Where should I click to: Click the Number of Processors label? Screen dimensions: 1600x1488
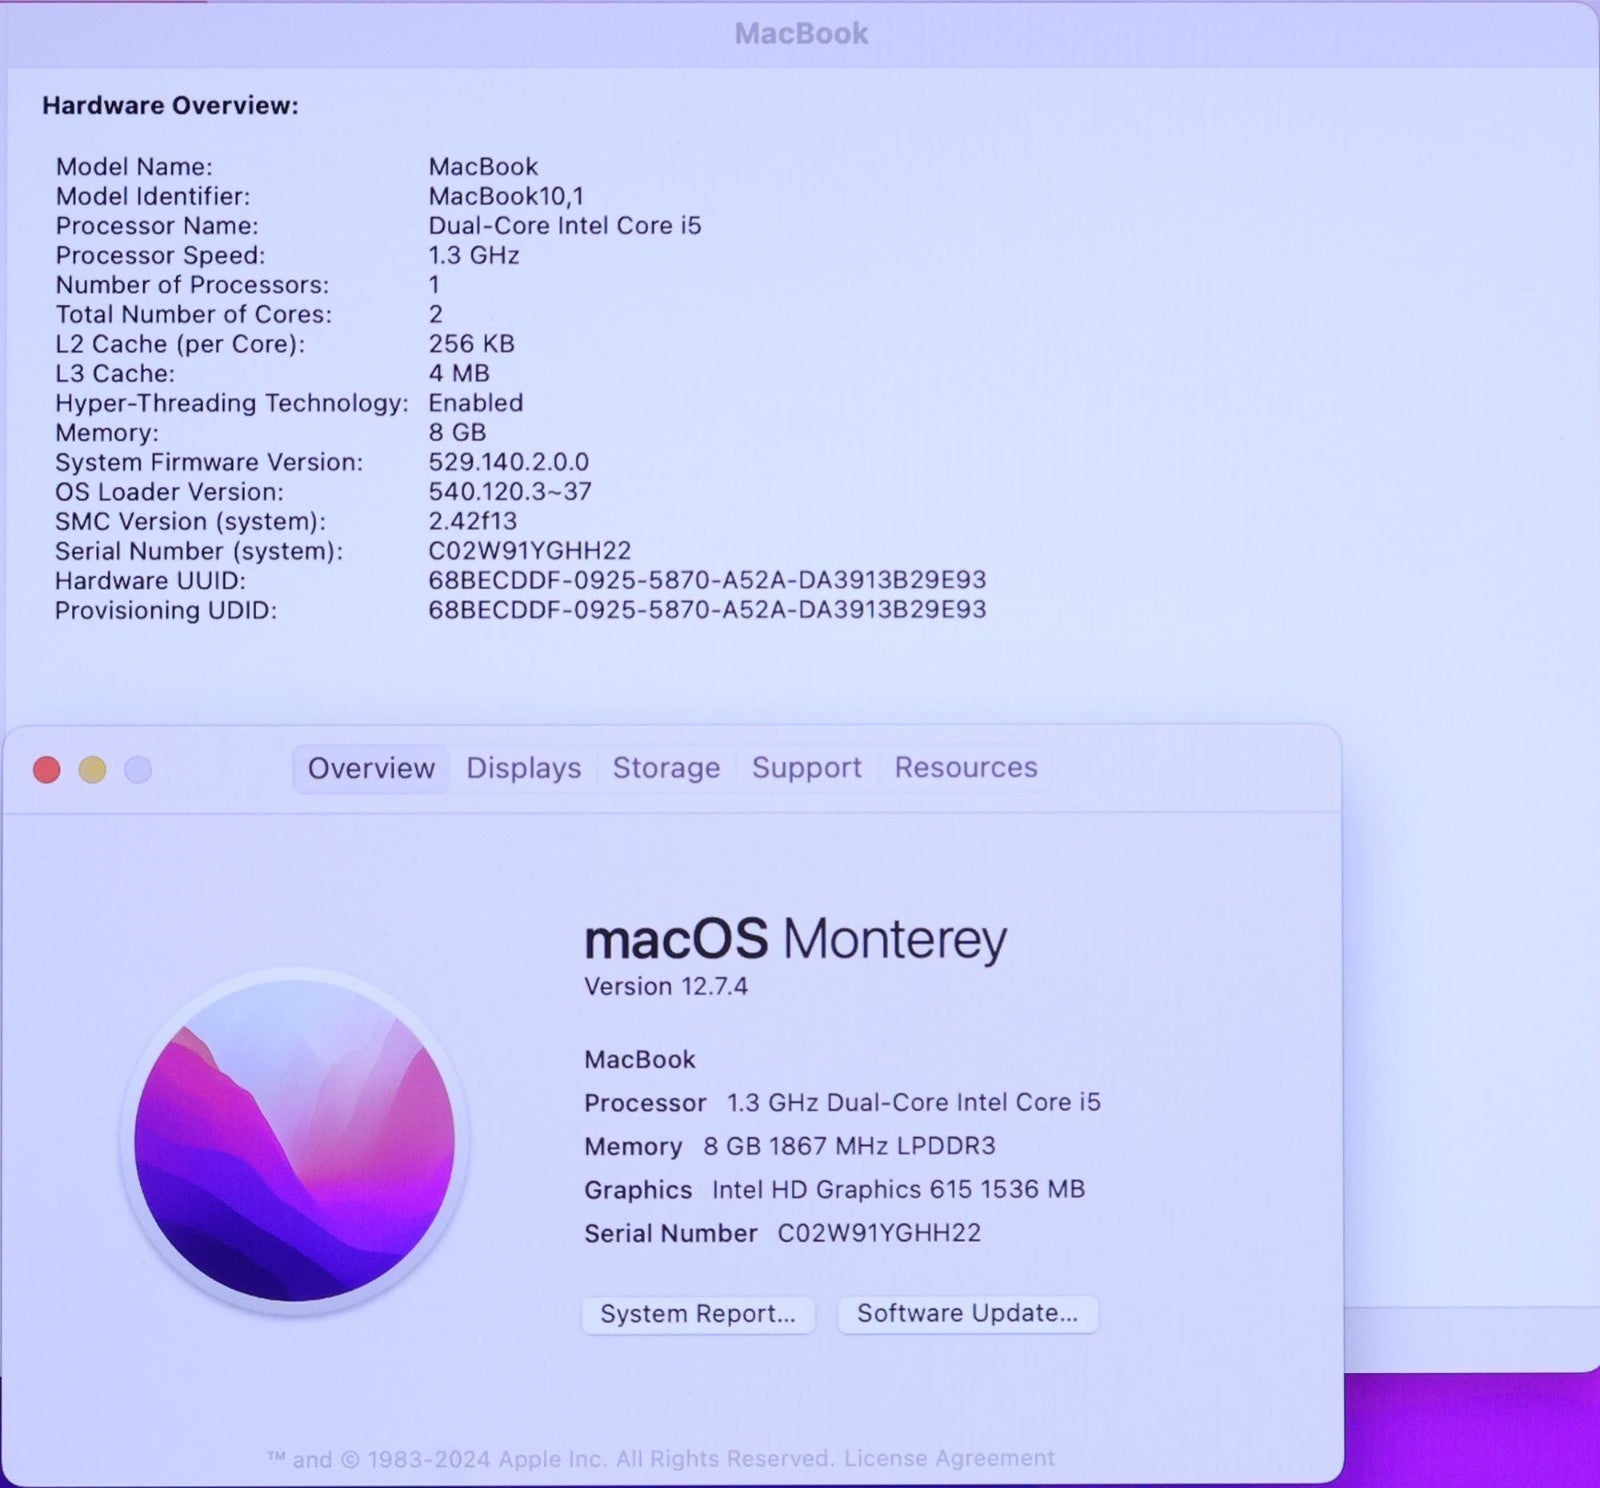[x=192, y=285]
